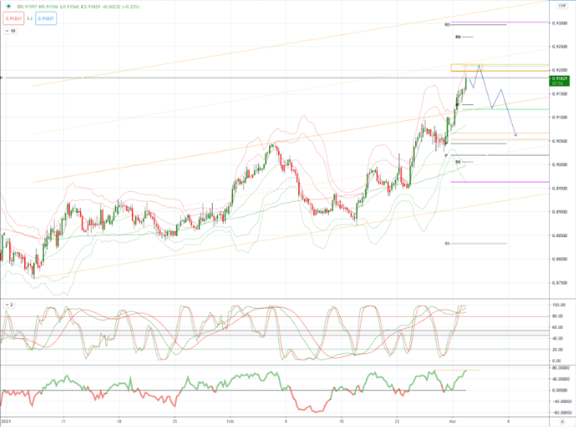Viewport: 576px width, 428px height.
Task: Click the red sell price button
Action: [x=14, y=18]
